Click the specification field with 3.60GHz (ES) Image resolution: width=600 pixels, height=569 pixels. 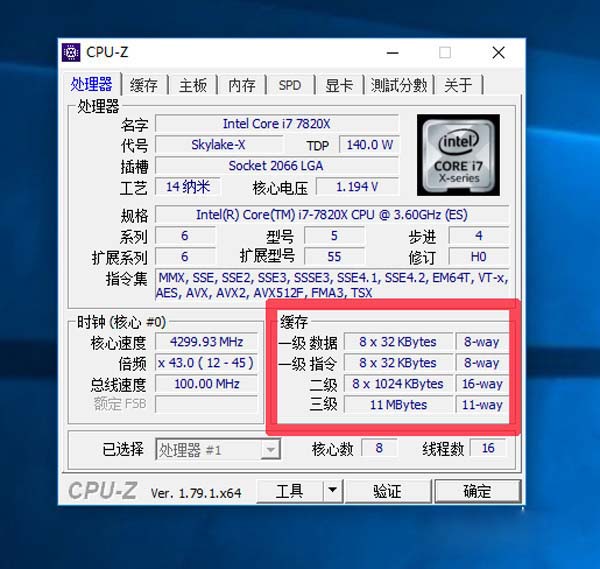coord(332,215)
